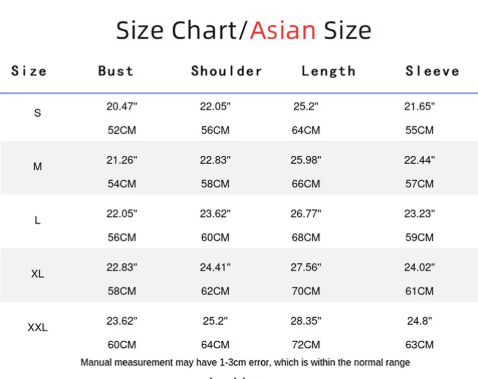
Task: Click the Bust column header
Action: click(x=116, y=71)
